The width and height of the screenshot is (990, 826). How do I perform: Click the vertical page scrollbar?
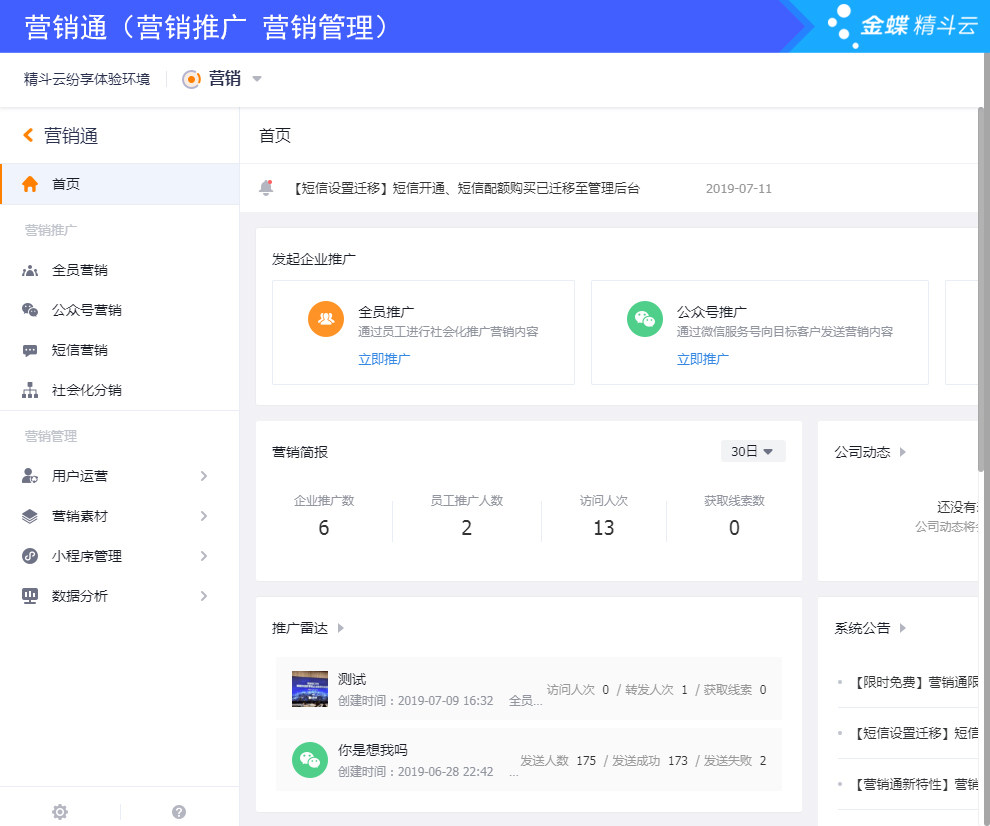[981, 289]
